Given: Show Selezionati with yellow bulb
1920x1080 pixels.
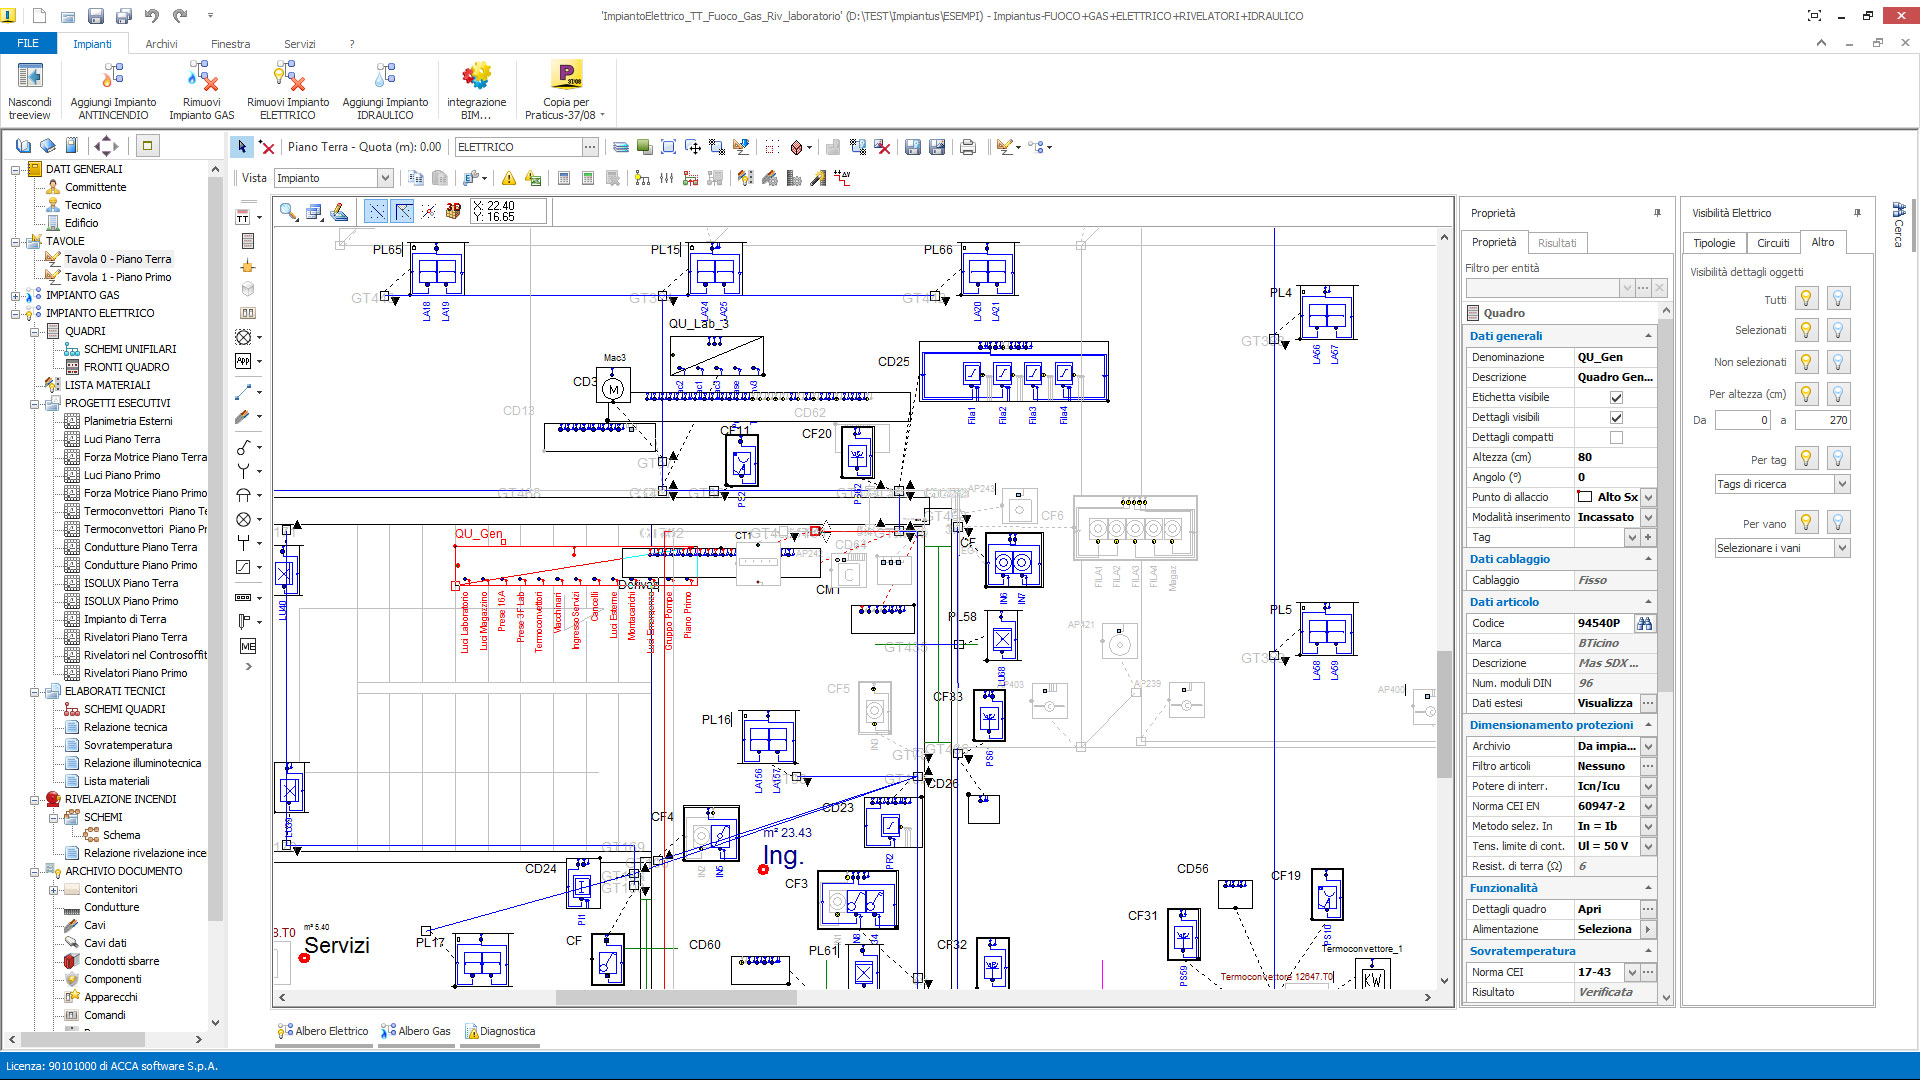Looking at the screenshot, I should point(1806,330).
